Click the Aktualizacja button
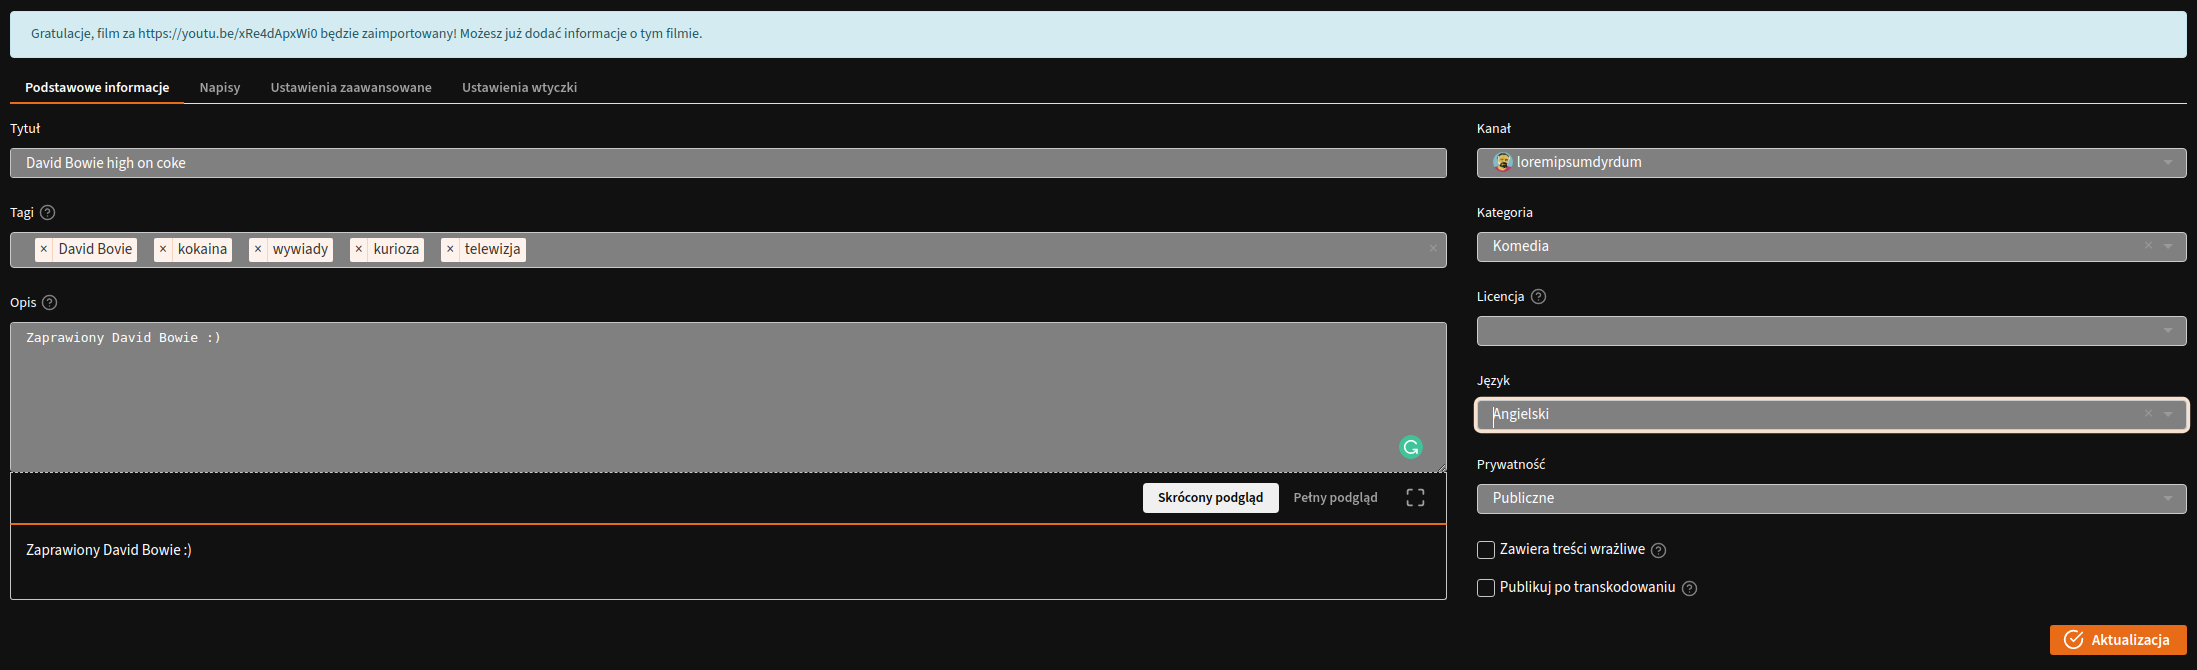The width and height of the screenshot is (2197, 670). 2118,640
